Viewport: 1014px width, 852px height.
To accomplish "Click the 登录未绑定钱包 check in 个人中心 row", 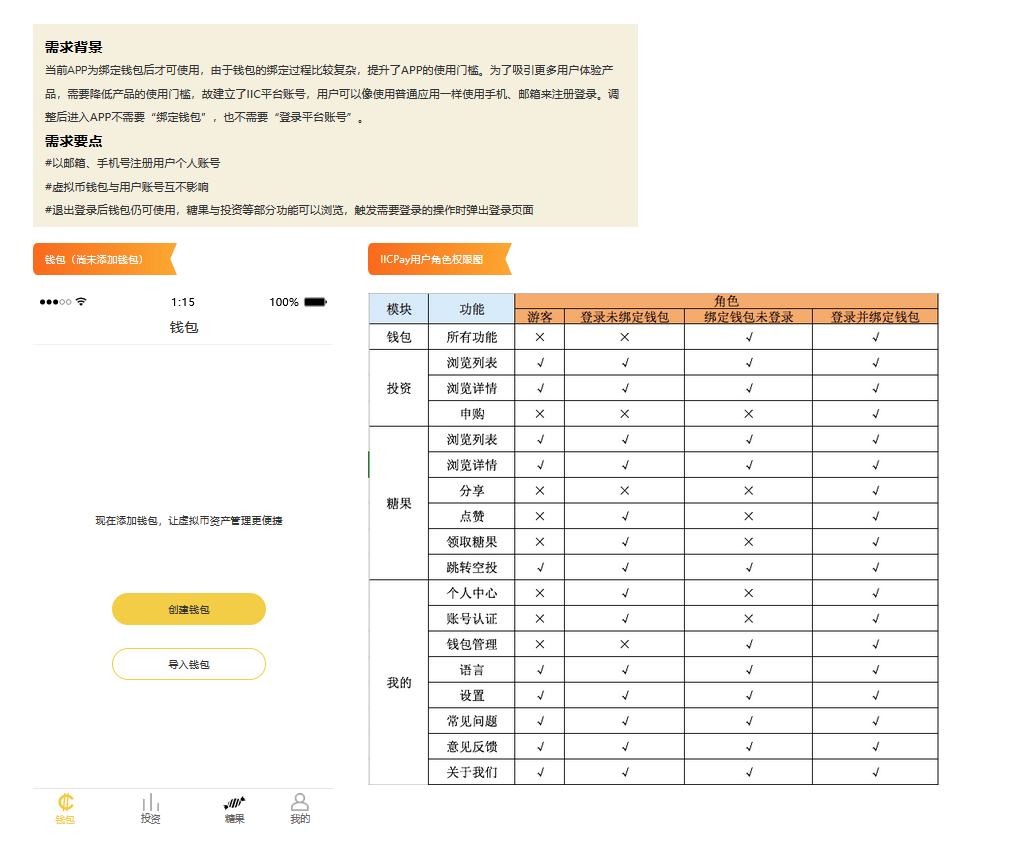I will 625,593.
